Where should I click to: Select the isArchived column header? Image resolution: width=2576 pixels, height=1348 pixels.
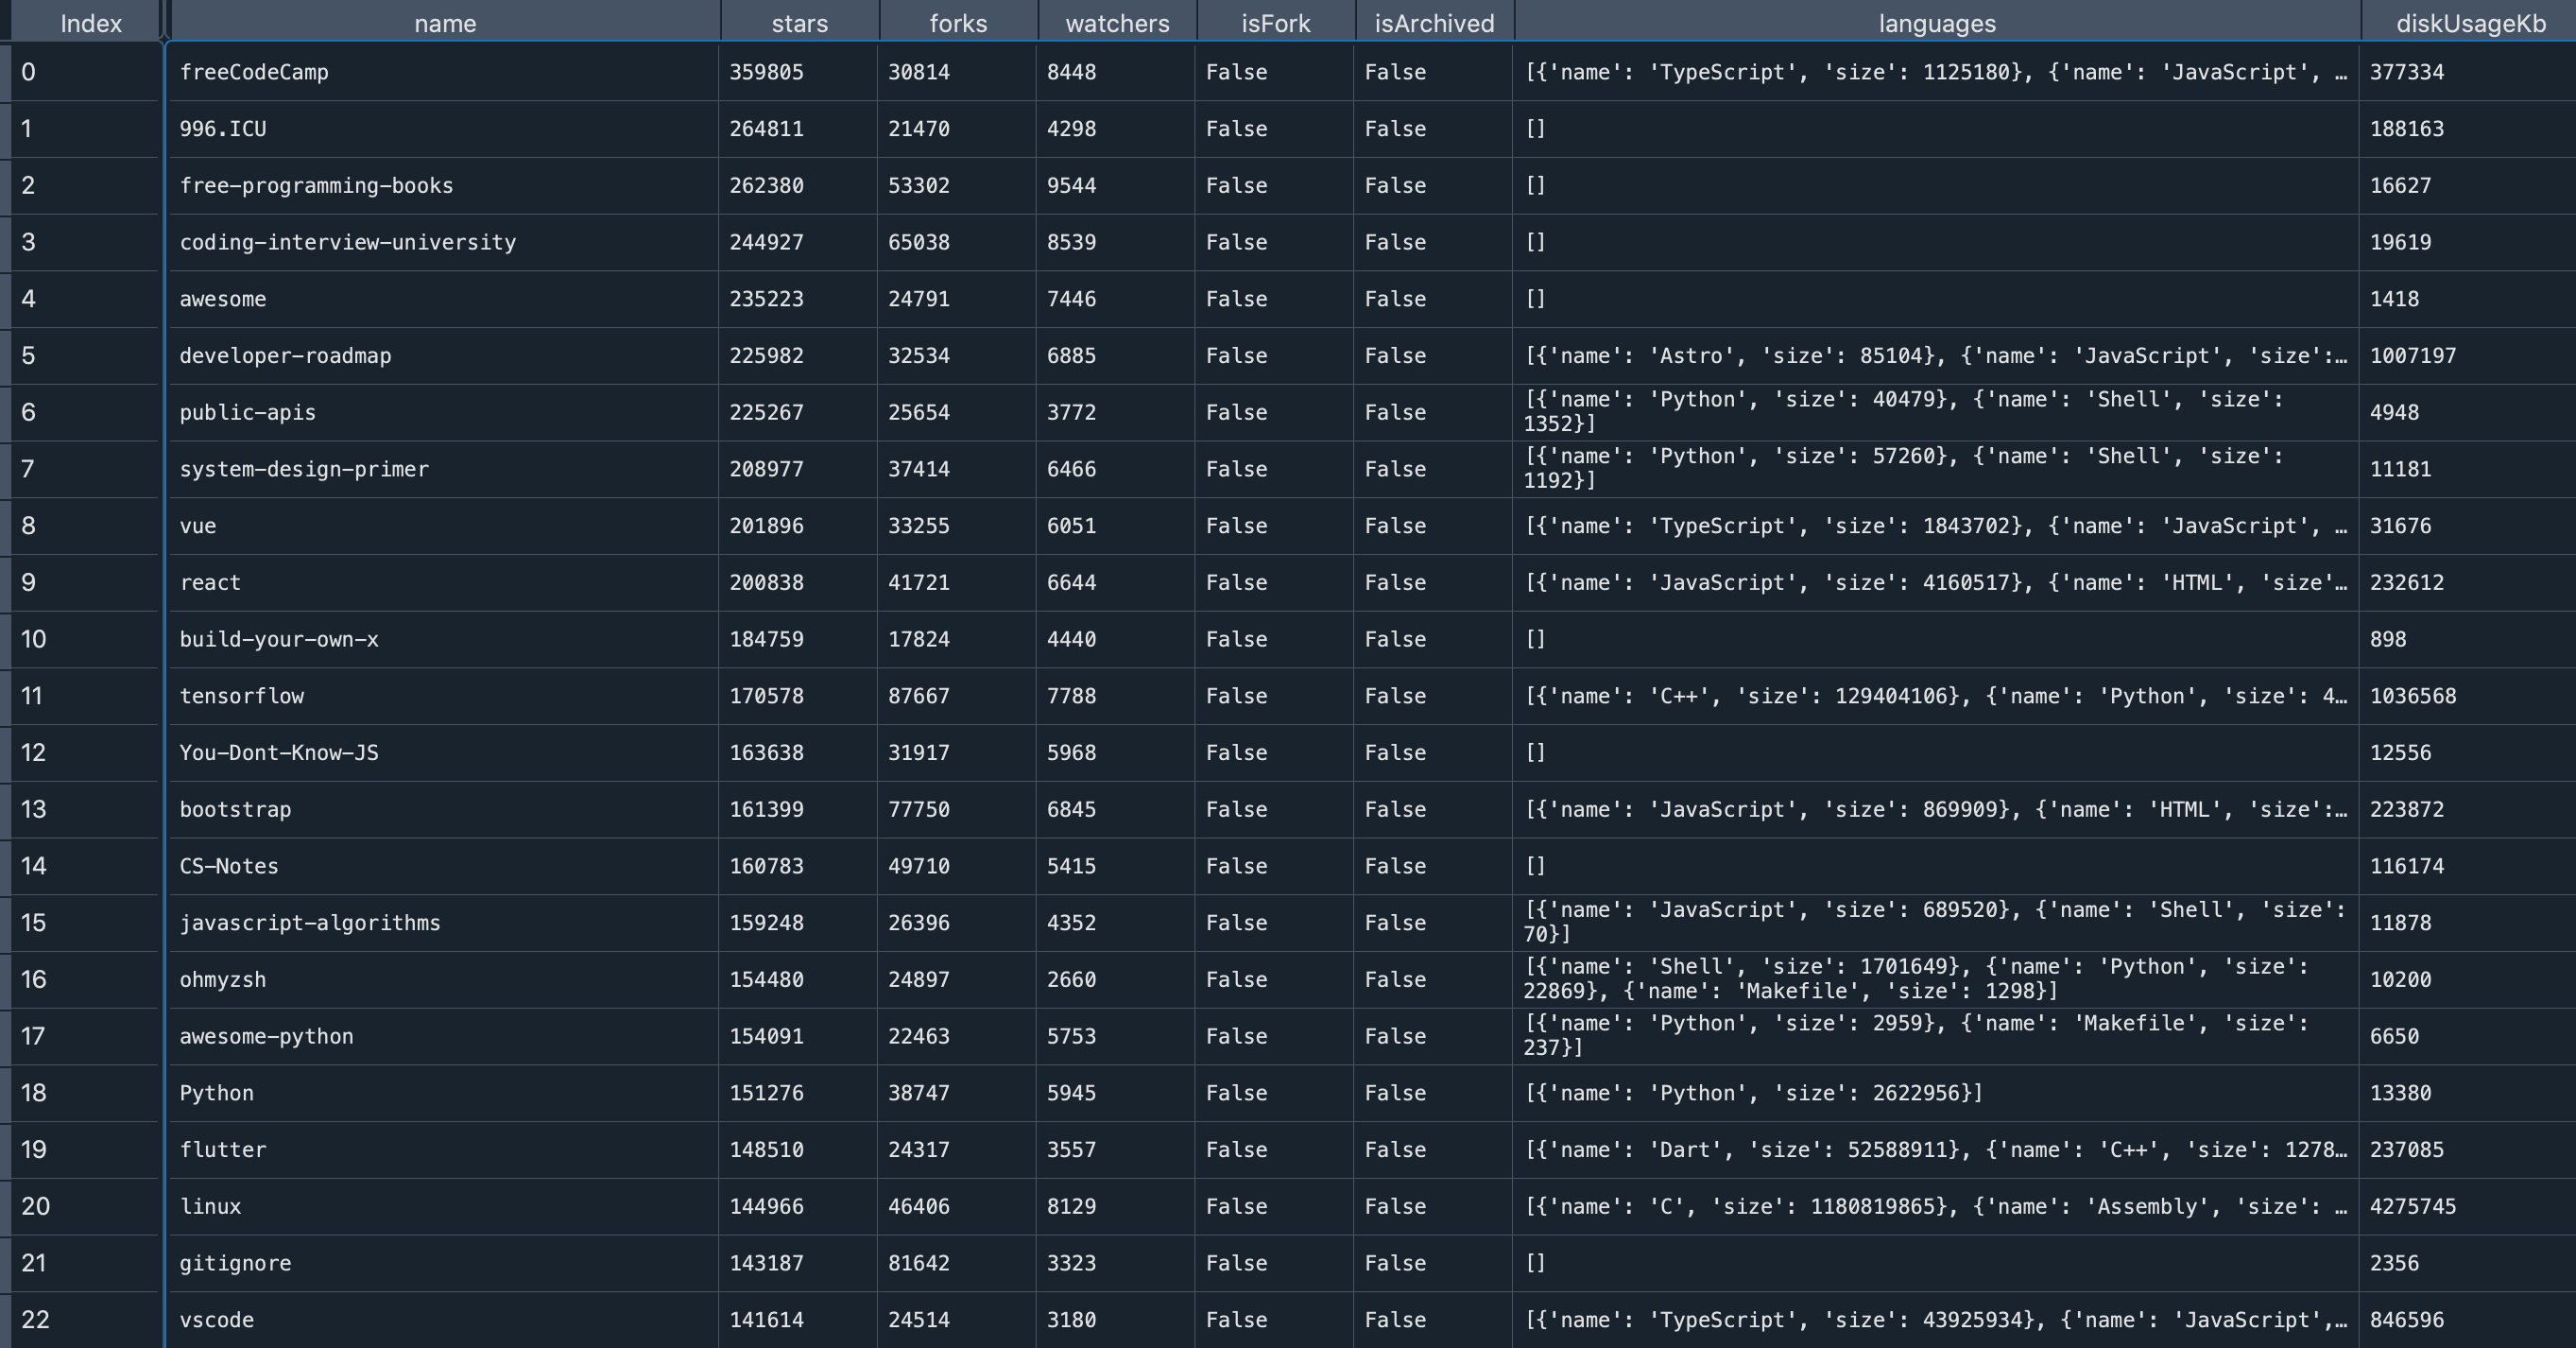coord(1433,23)
